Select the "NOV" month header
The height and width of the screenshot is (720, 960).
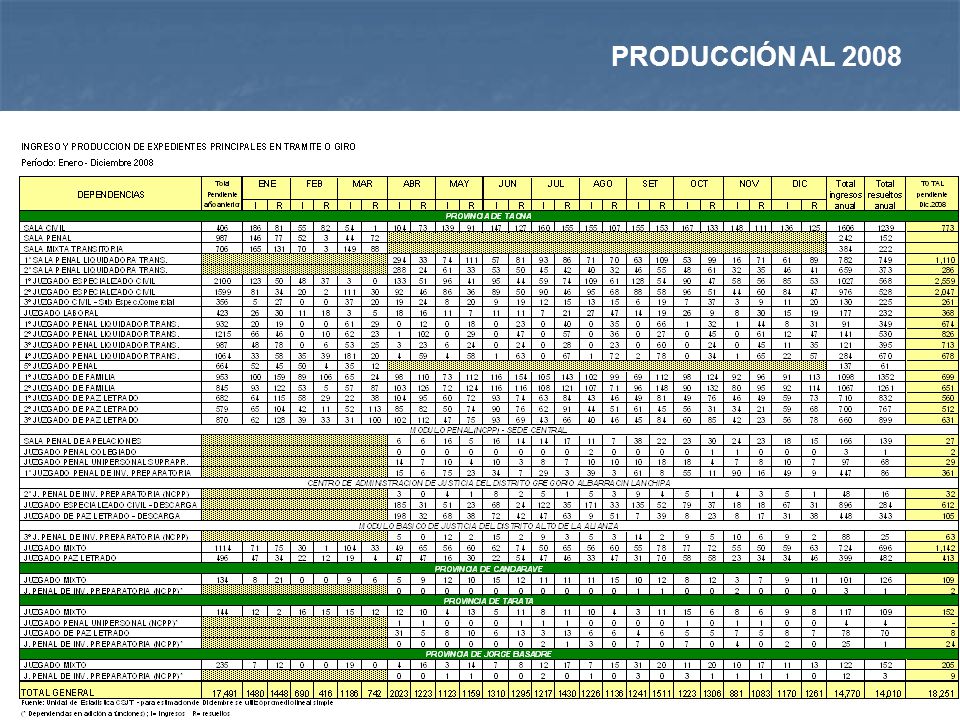[748, 184]
